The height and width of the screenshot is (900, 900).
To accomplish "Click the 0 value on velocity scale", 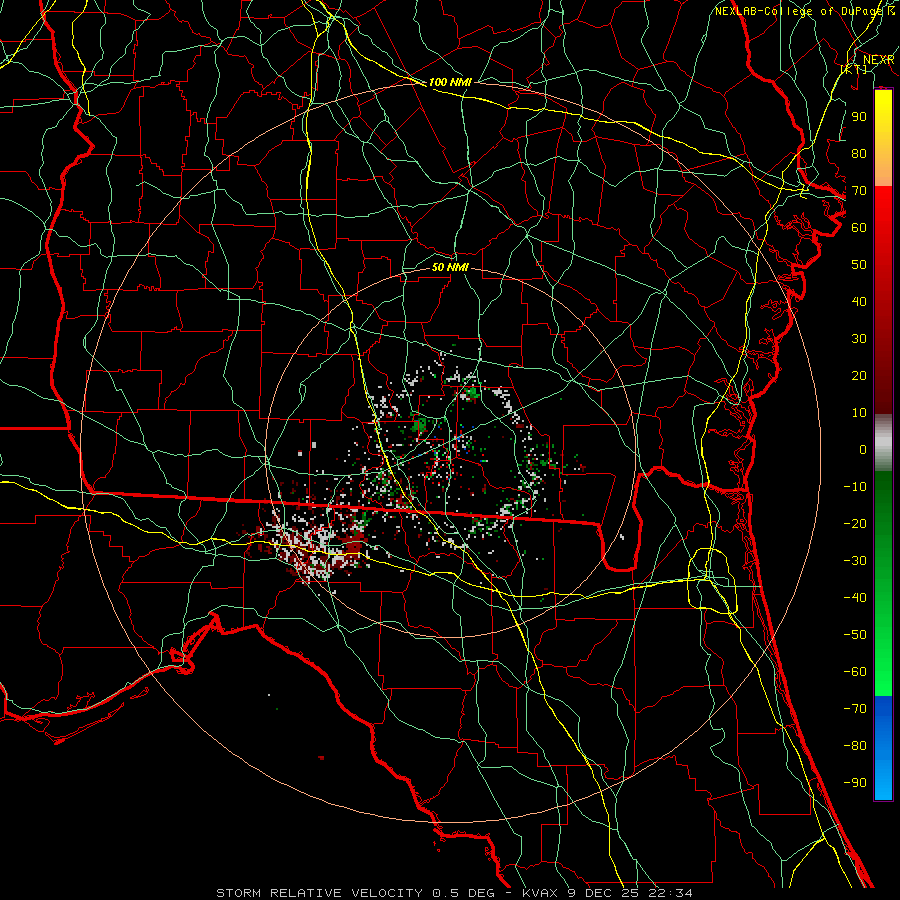I will click(x=863, y=449).
